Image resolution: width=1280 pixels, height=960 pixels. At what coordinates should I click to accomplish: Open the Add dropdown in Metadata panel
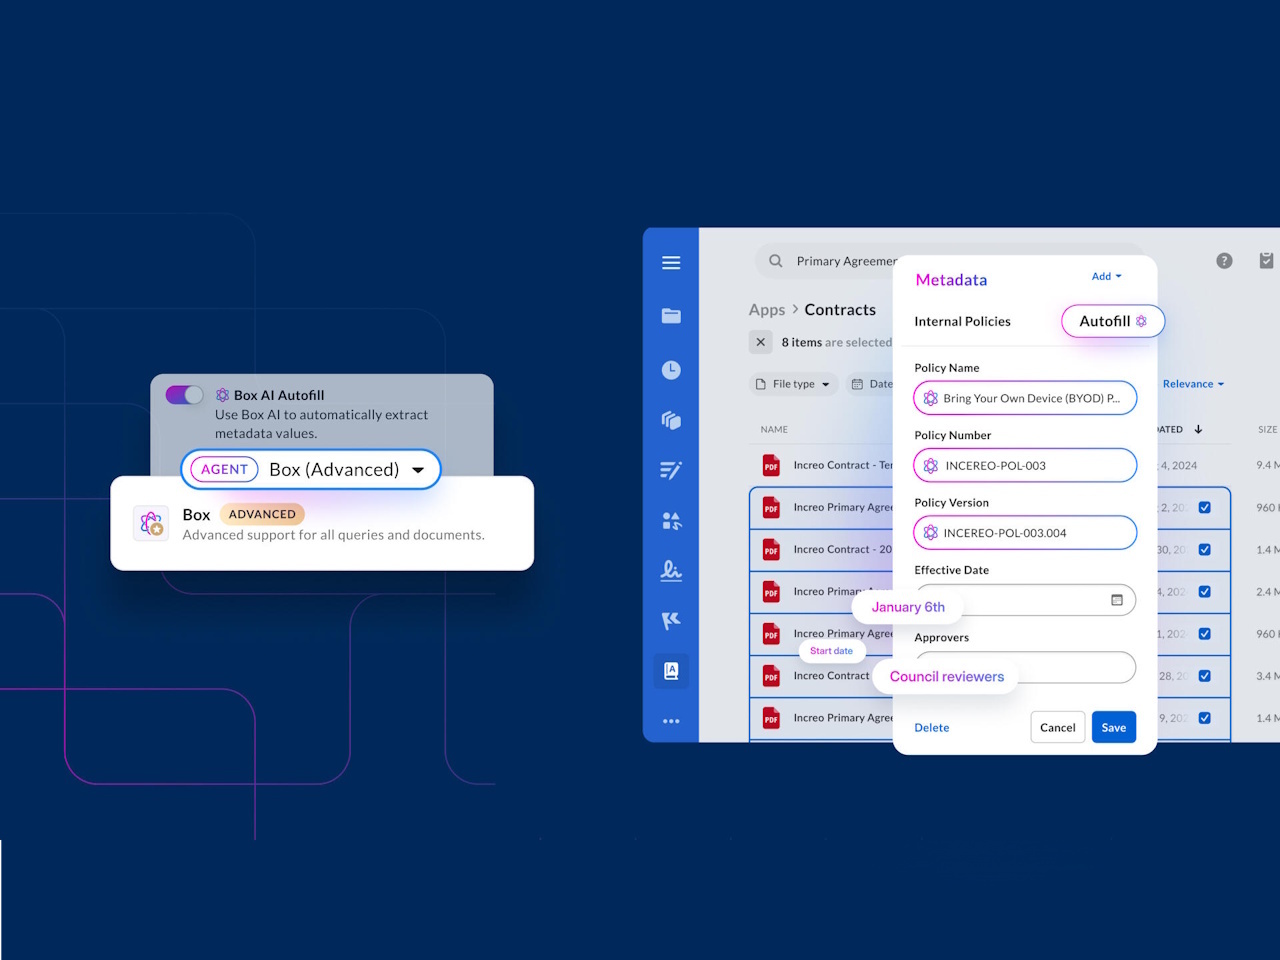(1106, 276)
